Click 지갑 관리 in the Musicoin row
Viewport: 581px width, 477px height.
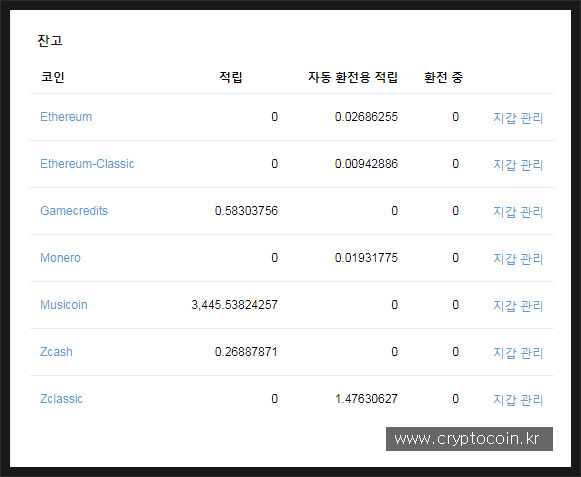tap(518, 306)
